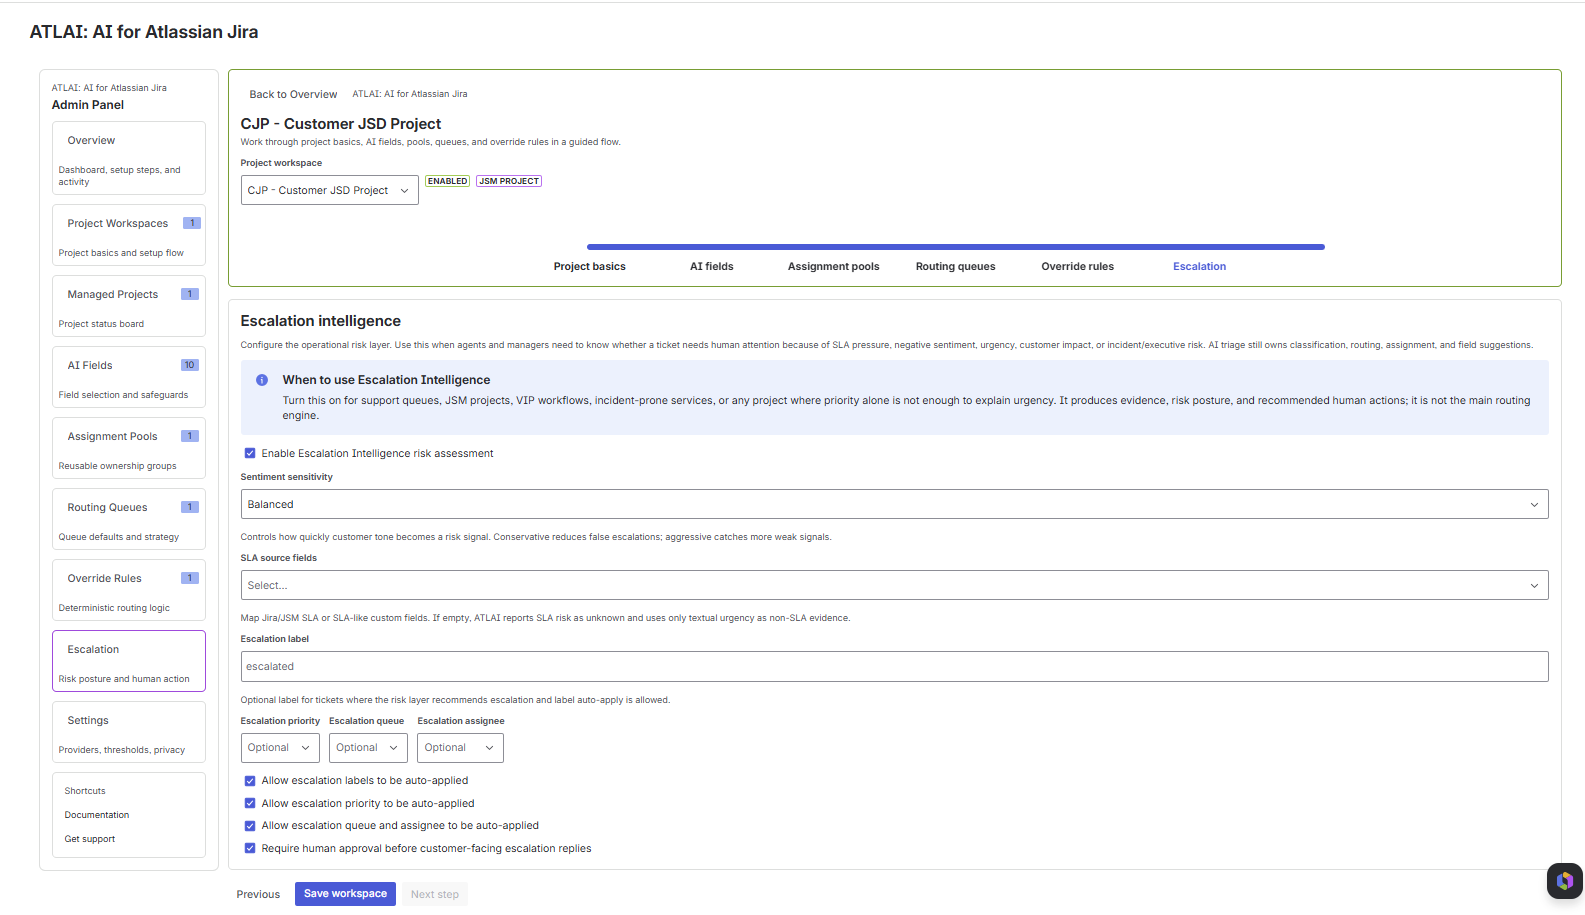Click the Project Workspaces count badge

click(x=192, y=223)
